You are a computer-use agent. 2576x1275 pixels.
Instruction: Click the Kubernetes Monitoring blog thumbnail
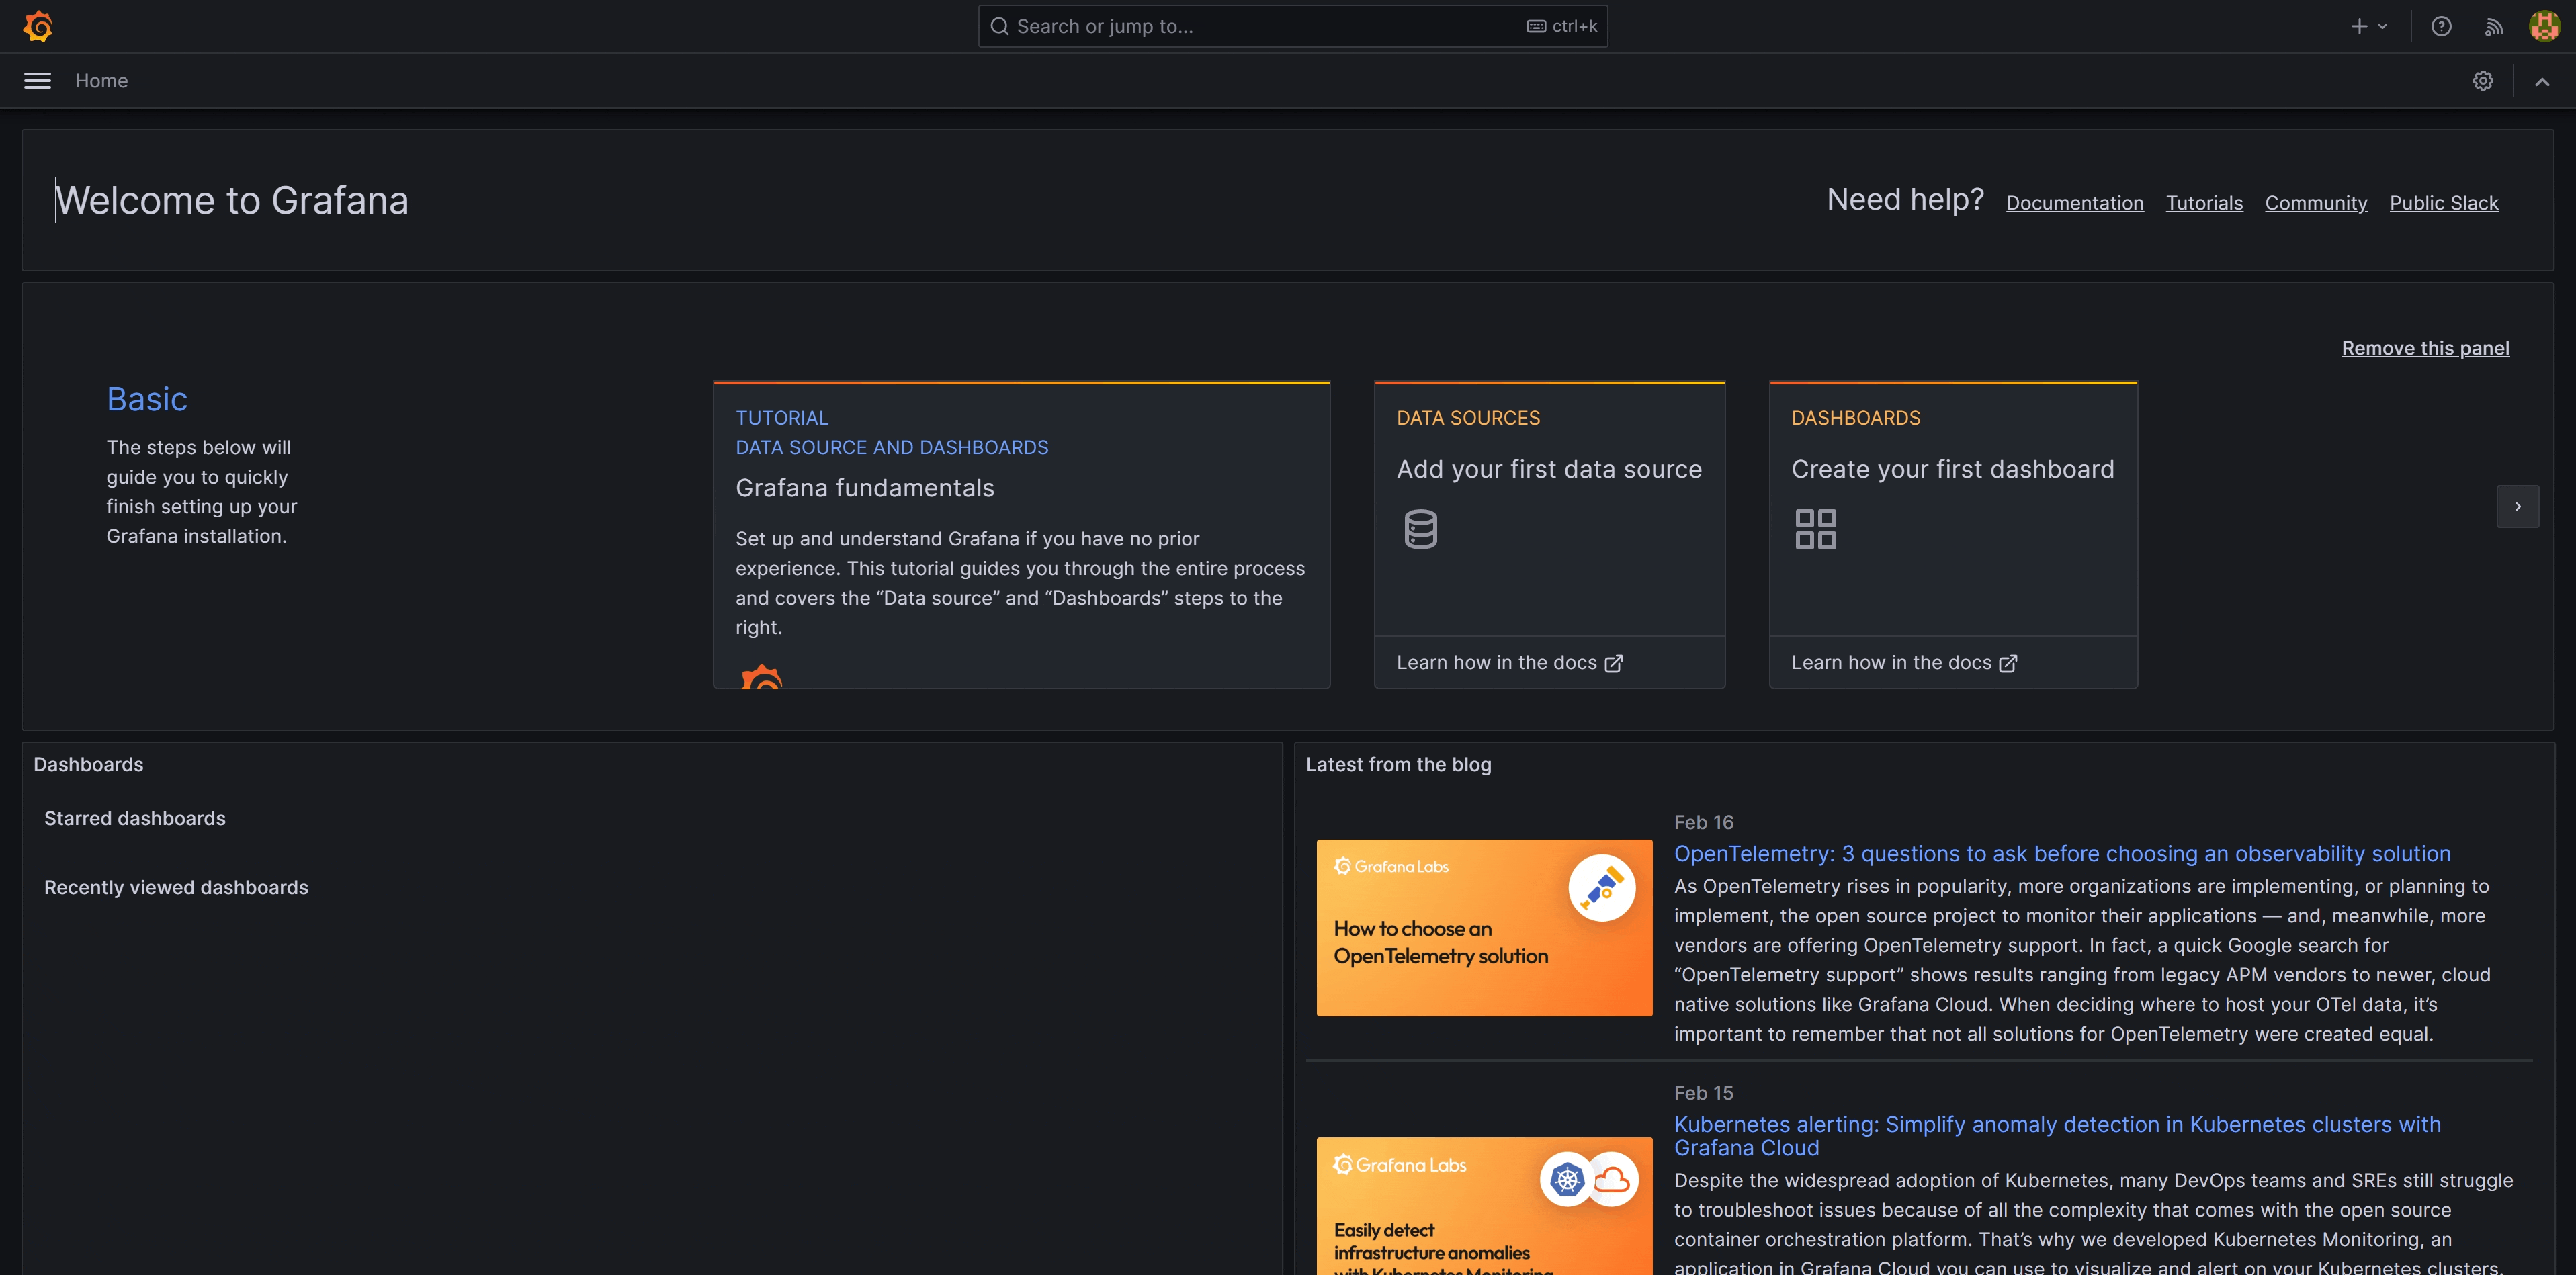[1484, 1206]
